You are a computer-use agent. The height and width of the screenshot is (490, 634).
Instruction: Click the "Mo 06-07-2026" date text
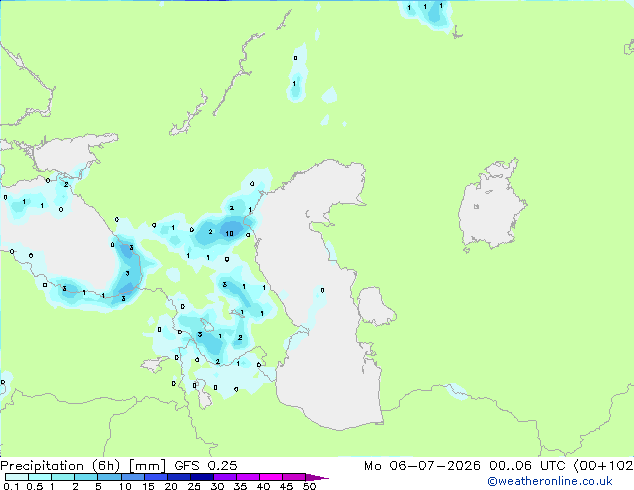coord(422,466)
